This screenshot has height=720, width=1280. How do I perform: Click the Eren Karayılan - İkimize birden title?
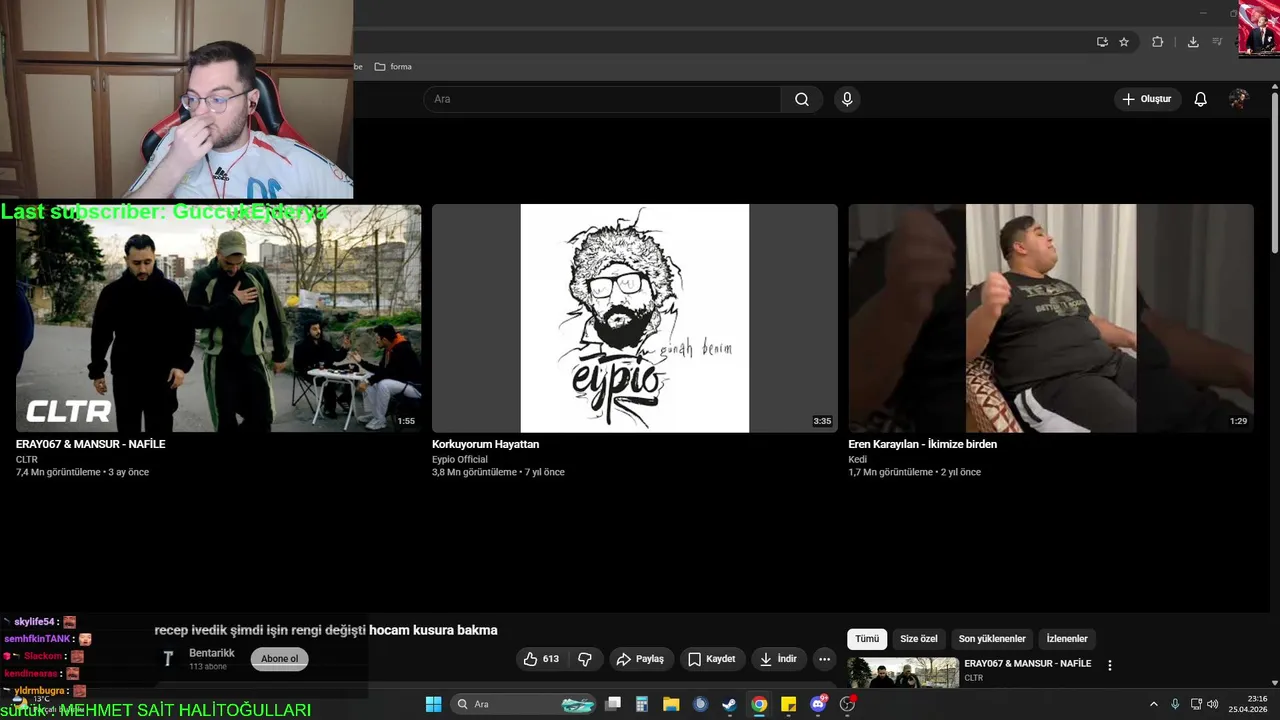pyautogui.click(x=922, y=444)
